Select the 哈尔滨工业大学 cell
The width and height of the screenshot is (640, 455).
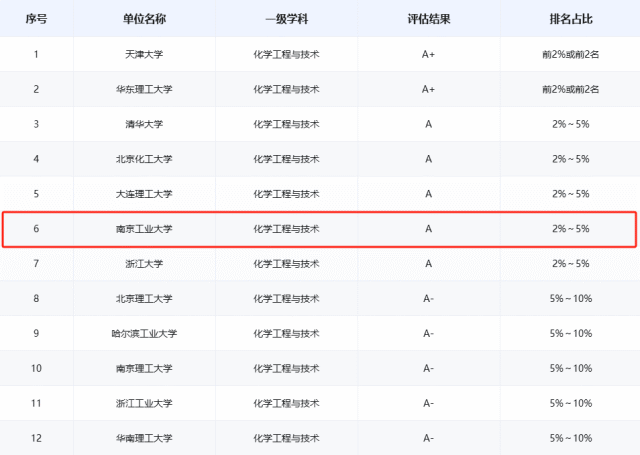144,333
